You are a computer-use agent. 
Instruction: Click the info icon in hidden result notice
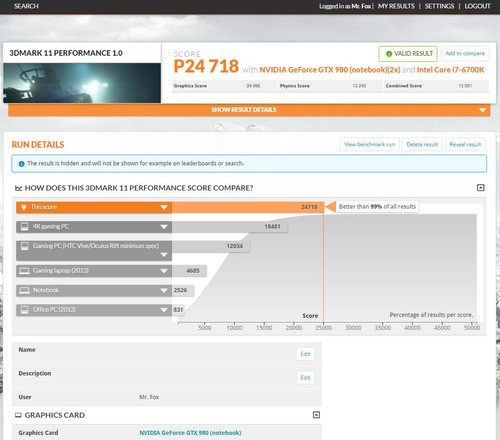(22, 164)
